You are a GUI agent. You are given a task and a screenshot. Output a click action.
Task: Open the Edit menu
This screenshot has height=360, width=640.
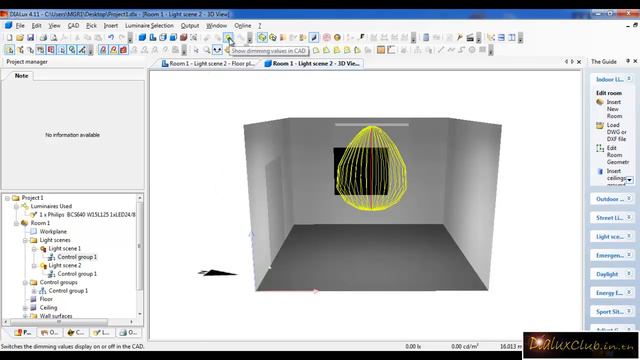pos(36,25)
